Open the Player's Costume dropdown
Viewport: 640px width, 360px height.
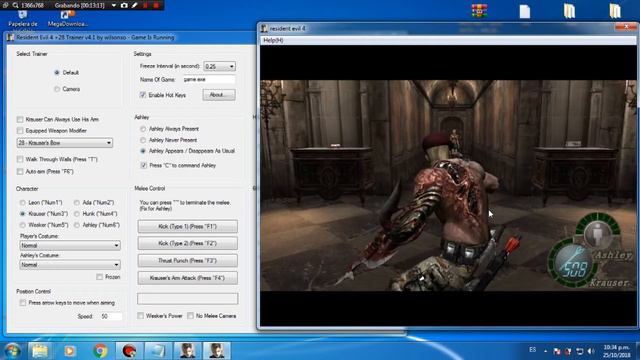[x=70, y=245]
